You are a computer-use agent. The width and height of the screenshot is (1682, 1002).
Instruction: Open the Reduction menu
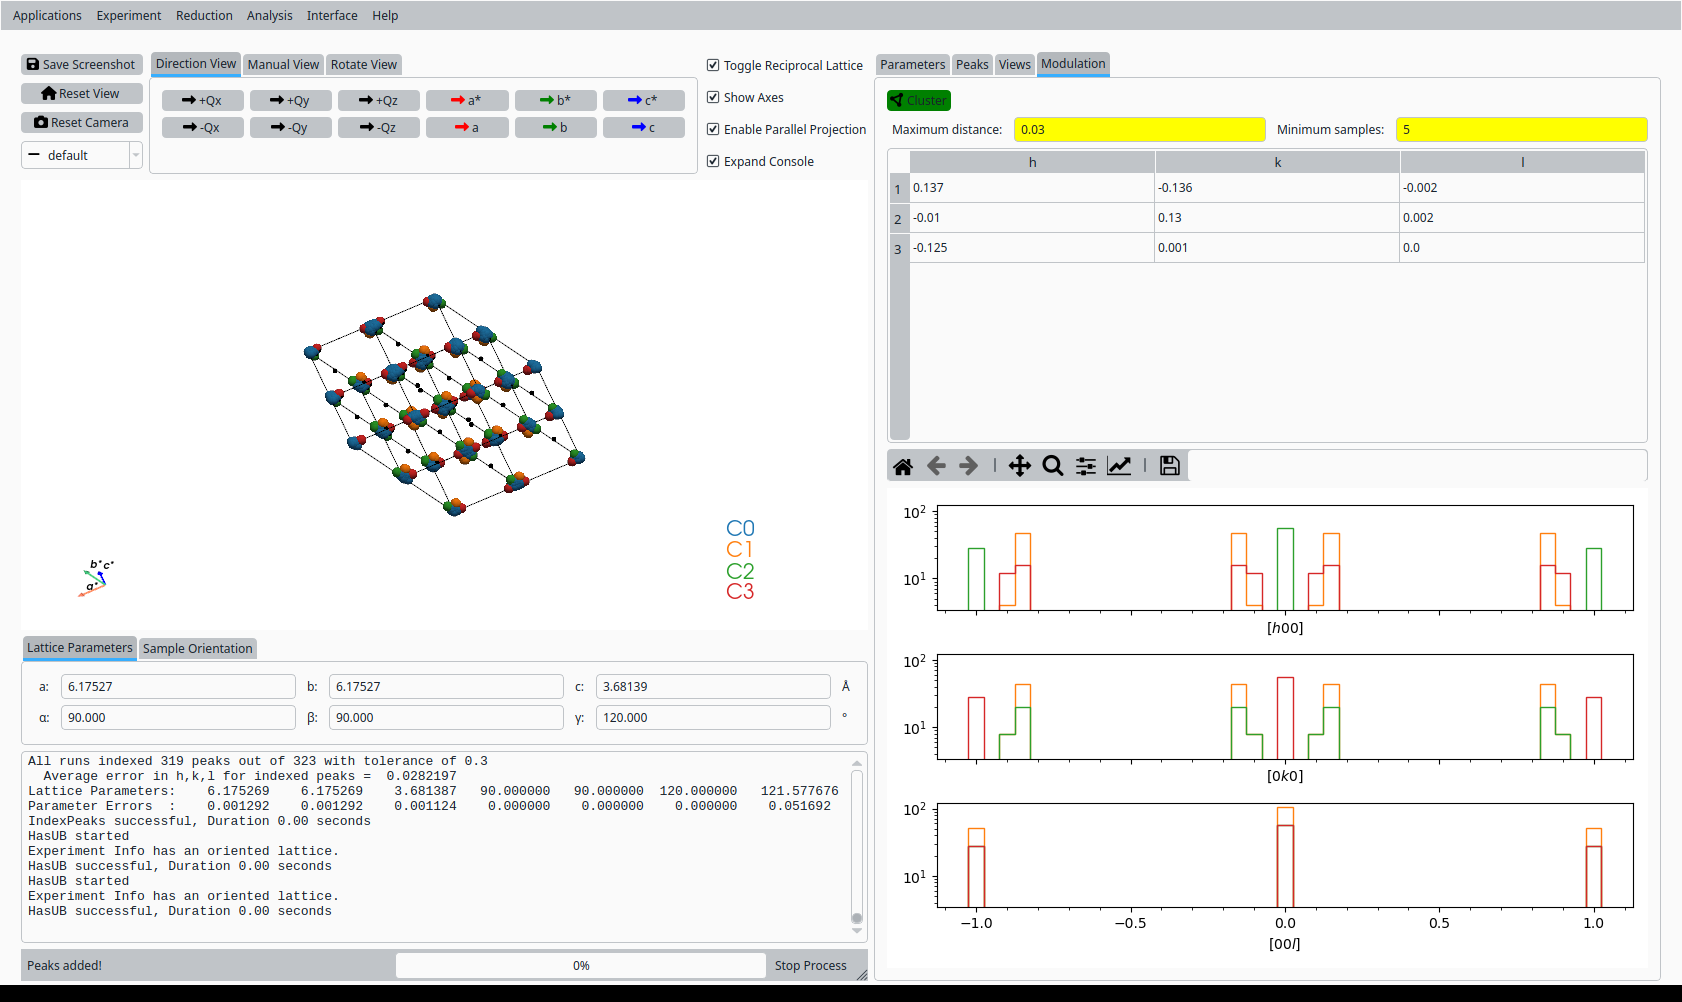(x=204, y=15)
